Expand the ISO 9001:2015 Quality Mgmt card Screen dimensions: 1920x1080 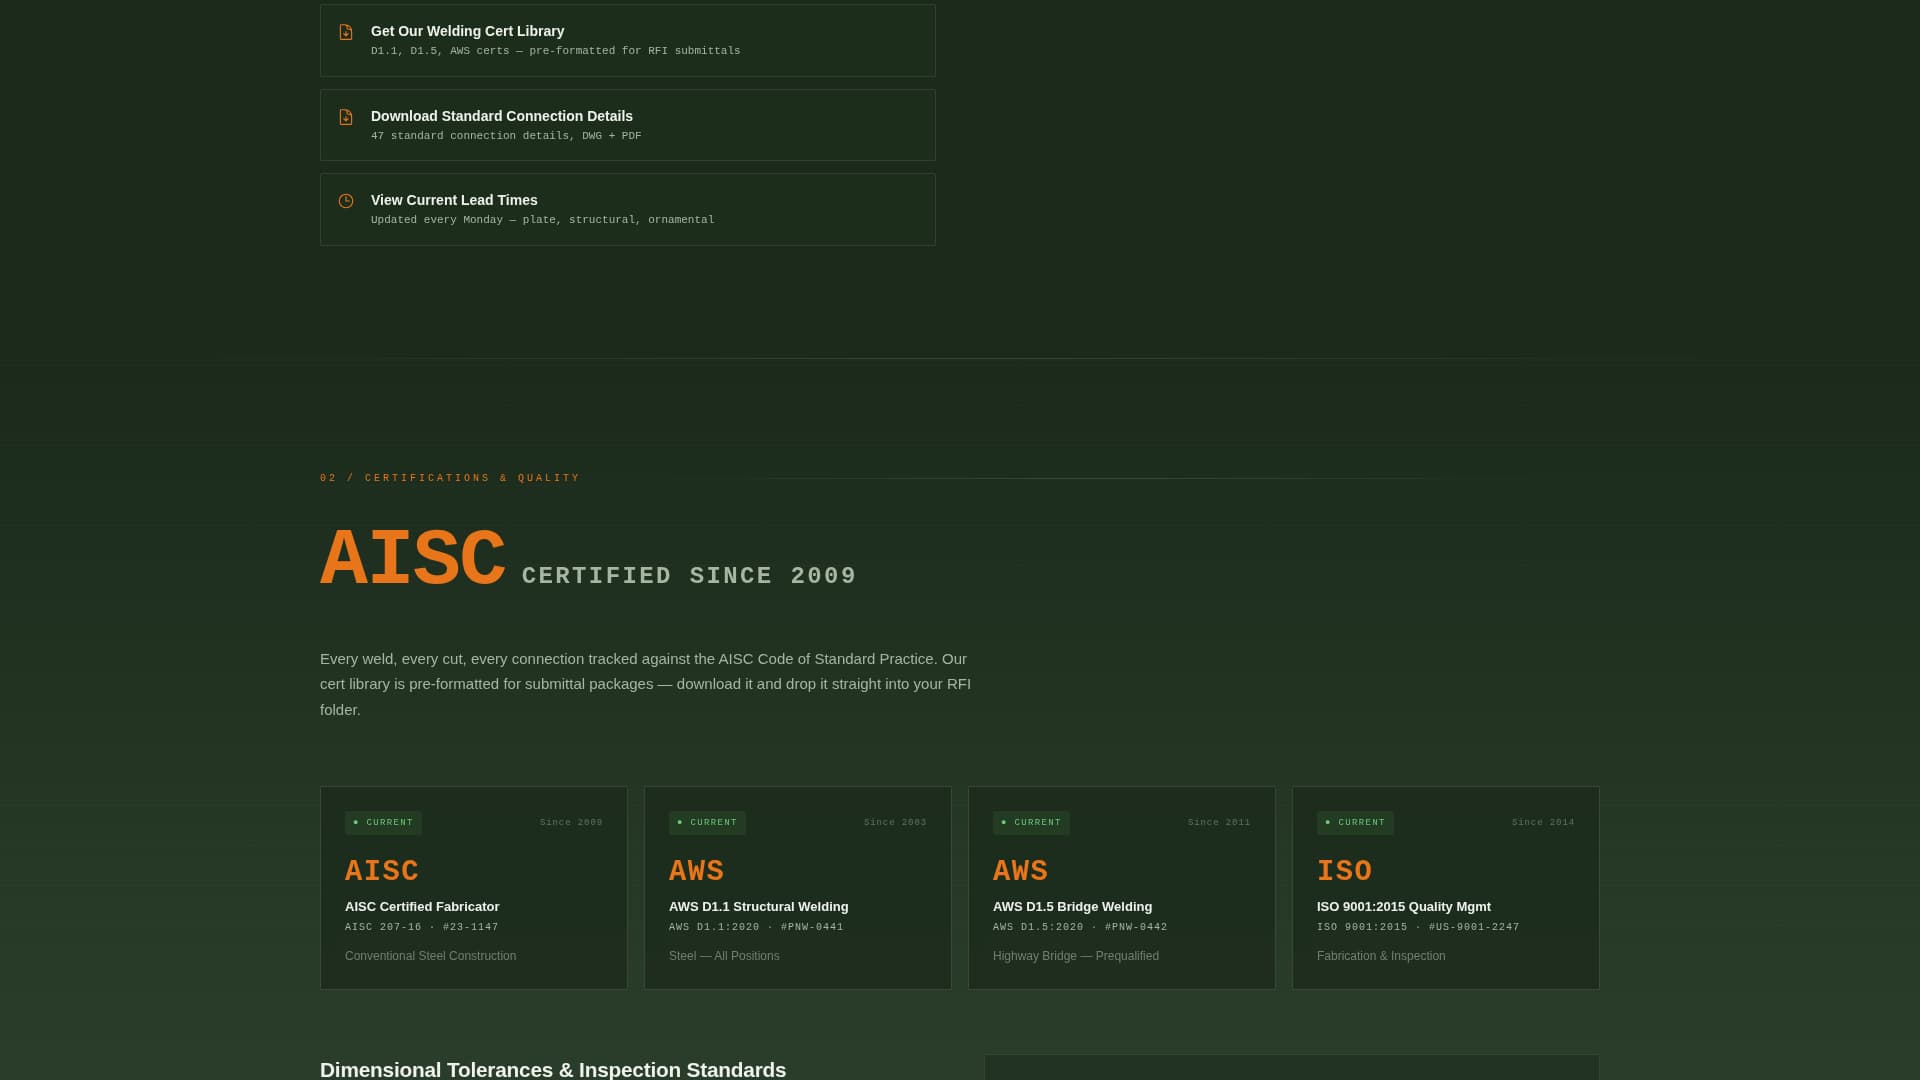click(1445, 887)
